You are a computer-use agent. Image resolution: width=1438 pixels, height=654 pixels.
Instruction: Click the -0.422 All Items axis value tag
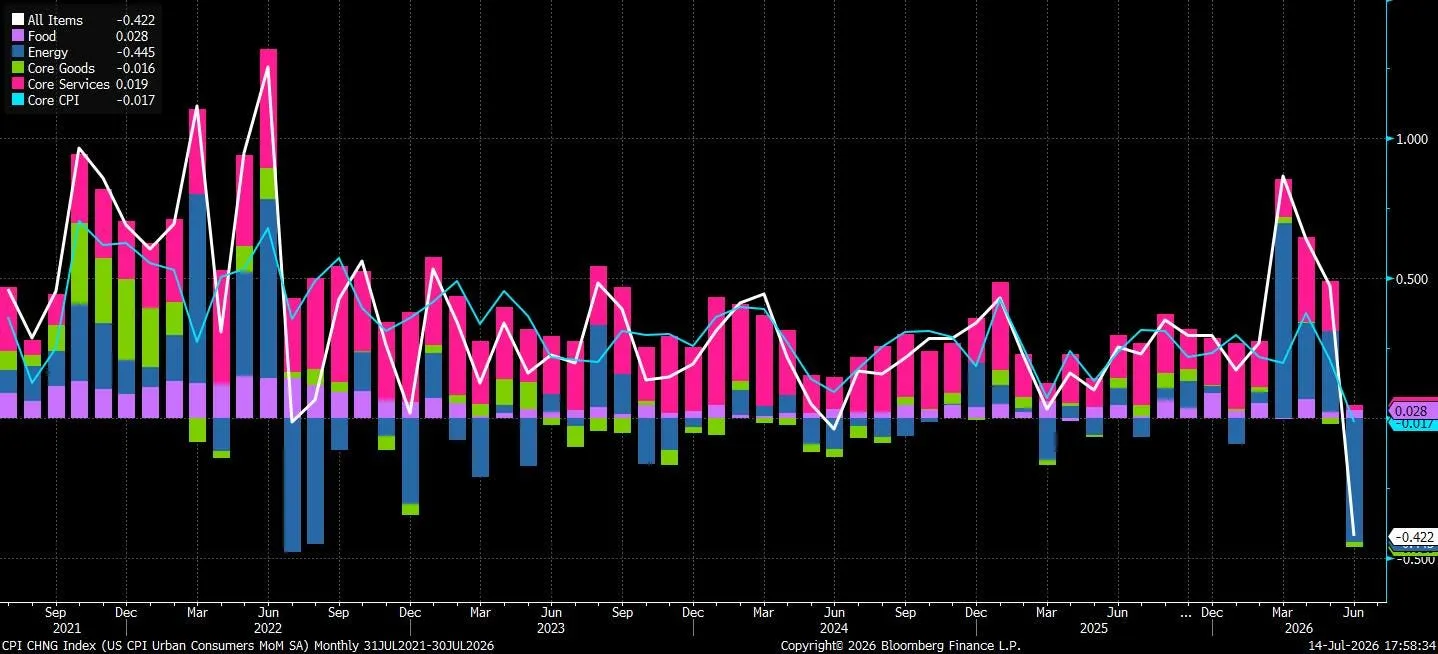coord(1413,537)
